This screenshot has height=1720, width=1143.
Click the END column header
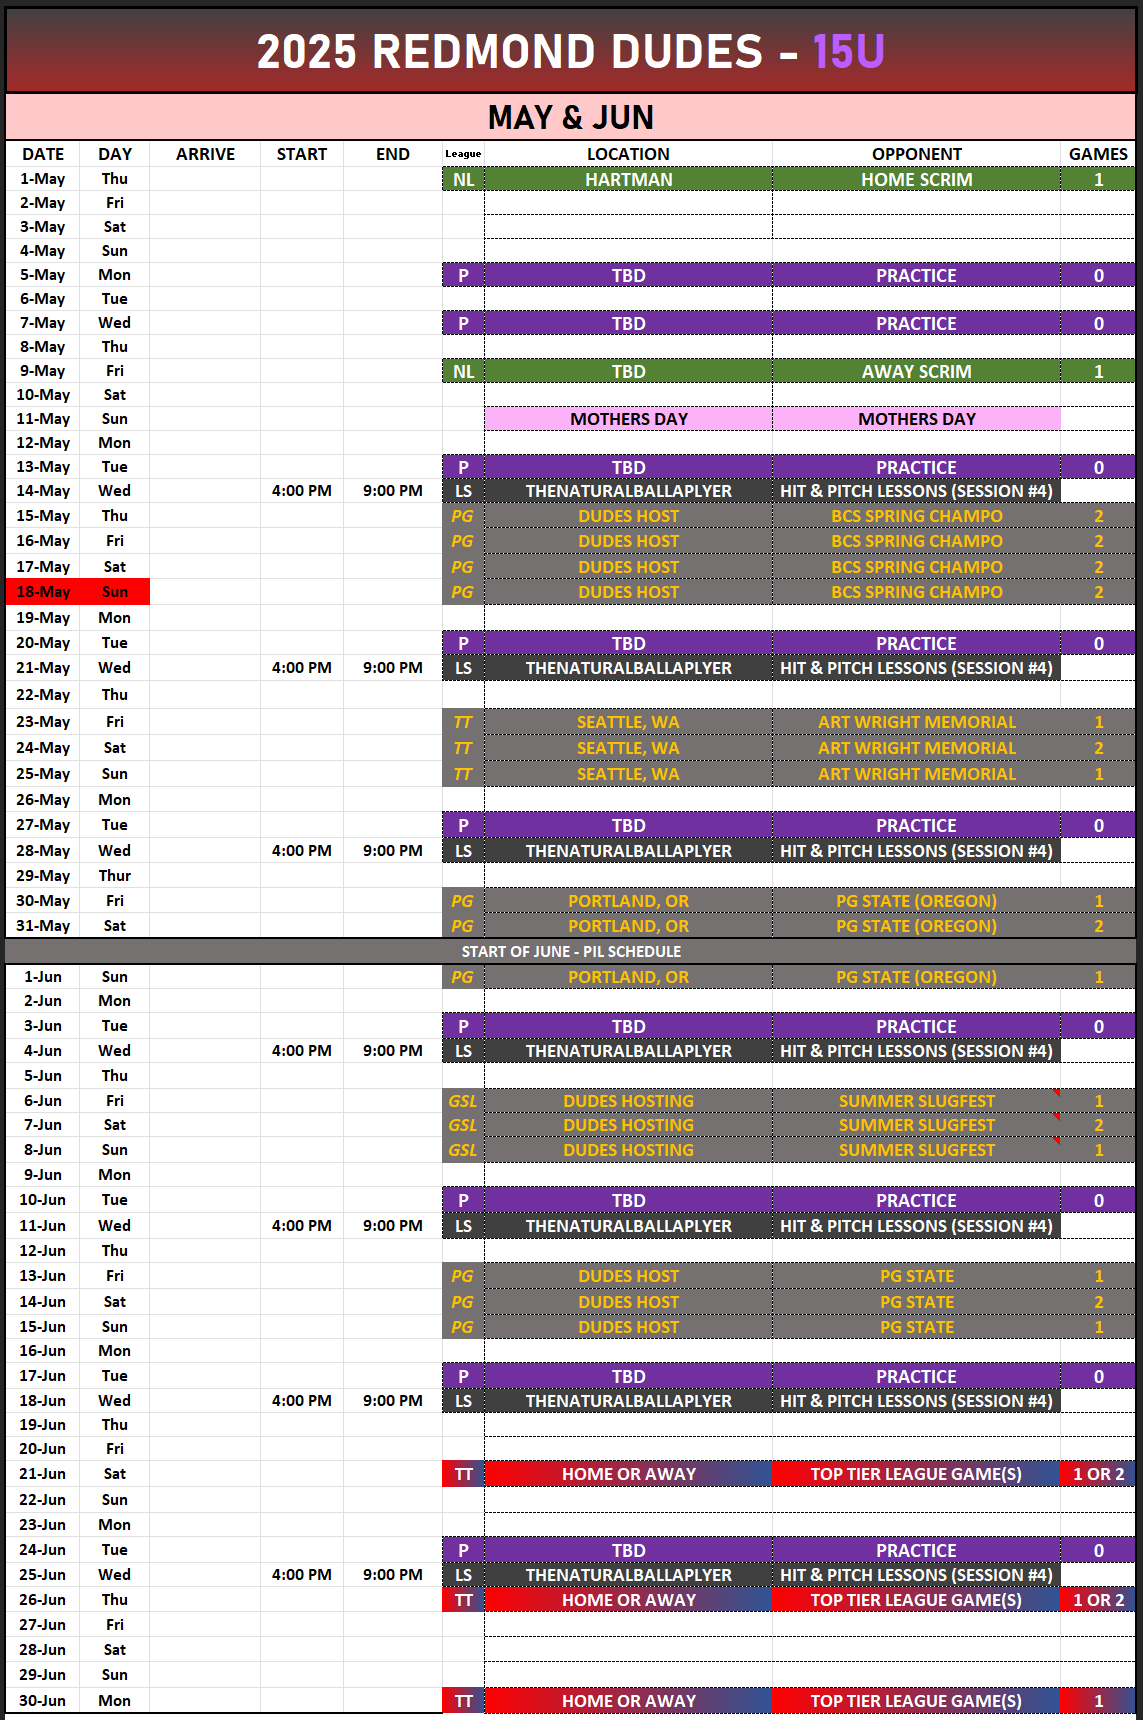393,154
